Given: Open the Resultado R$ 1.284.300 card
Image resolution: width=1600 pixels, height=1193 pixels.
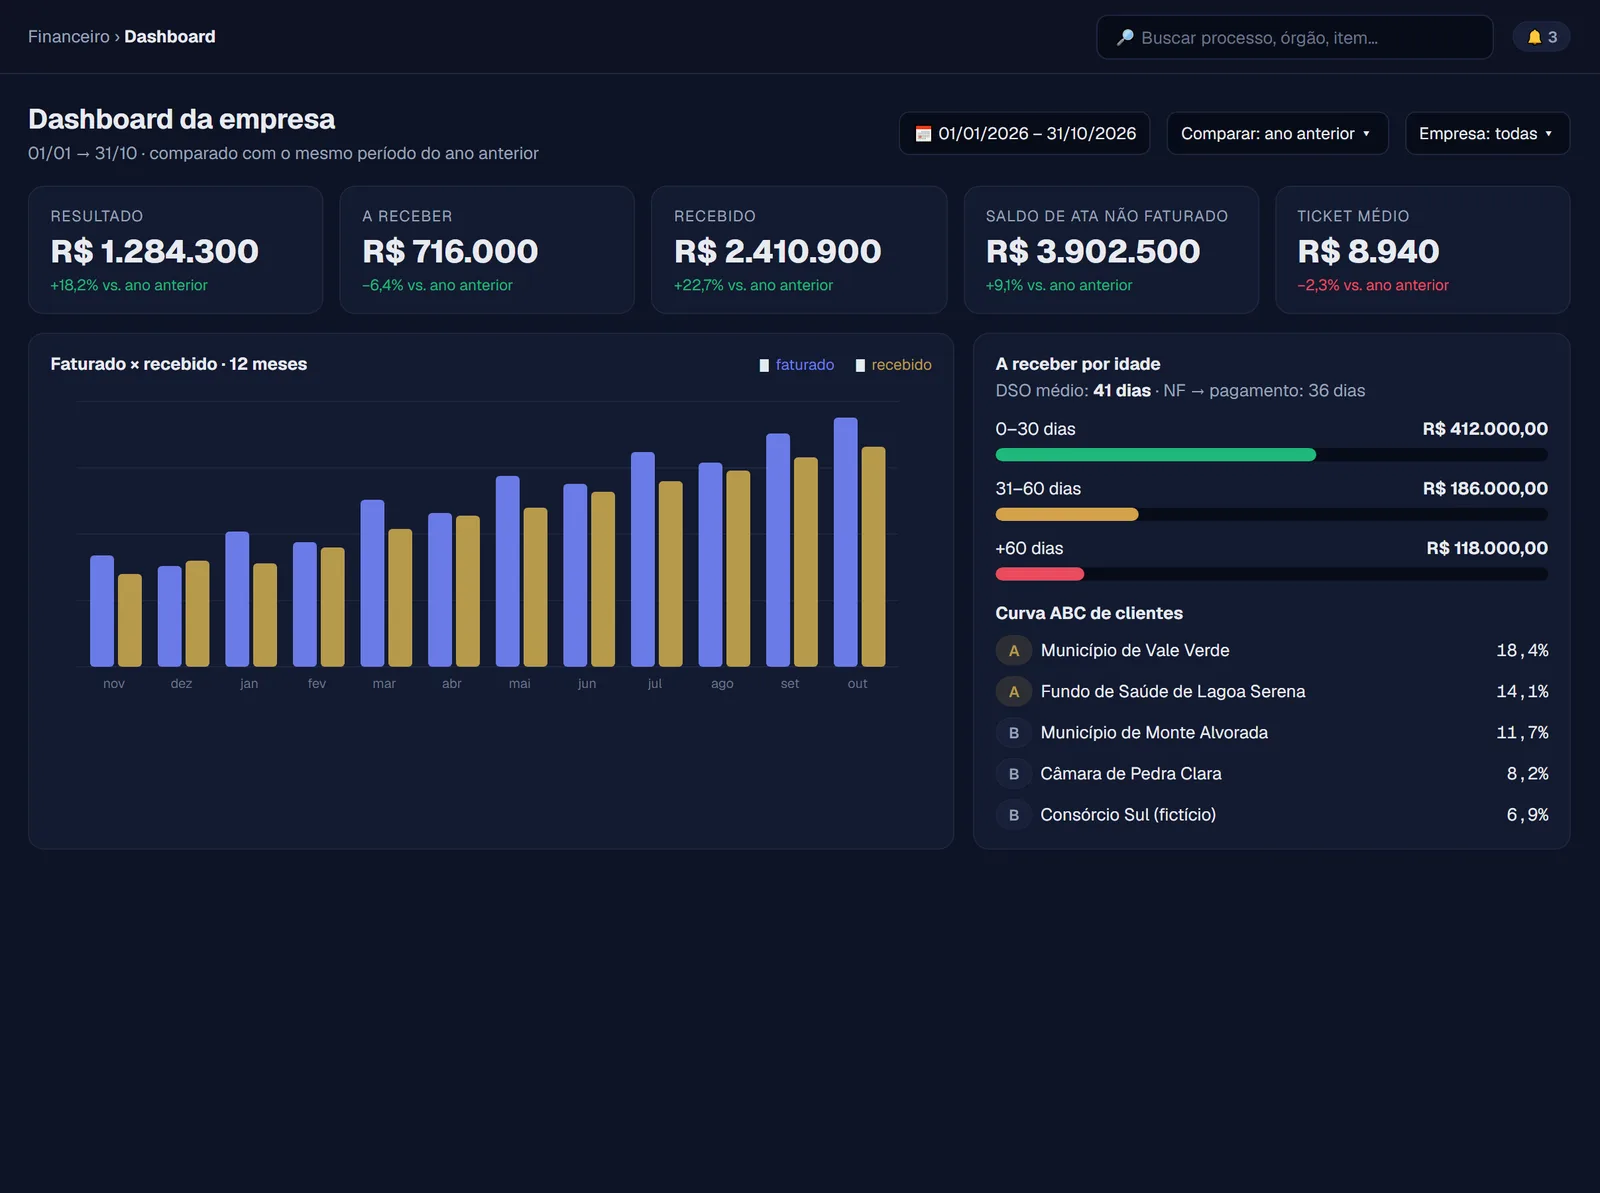Looking at the screenshot, I should coord(175,250).
